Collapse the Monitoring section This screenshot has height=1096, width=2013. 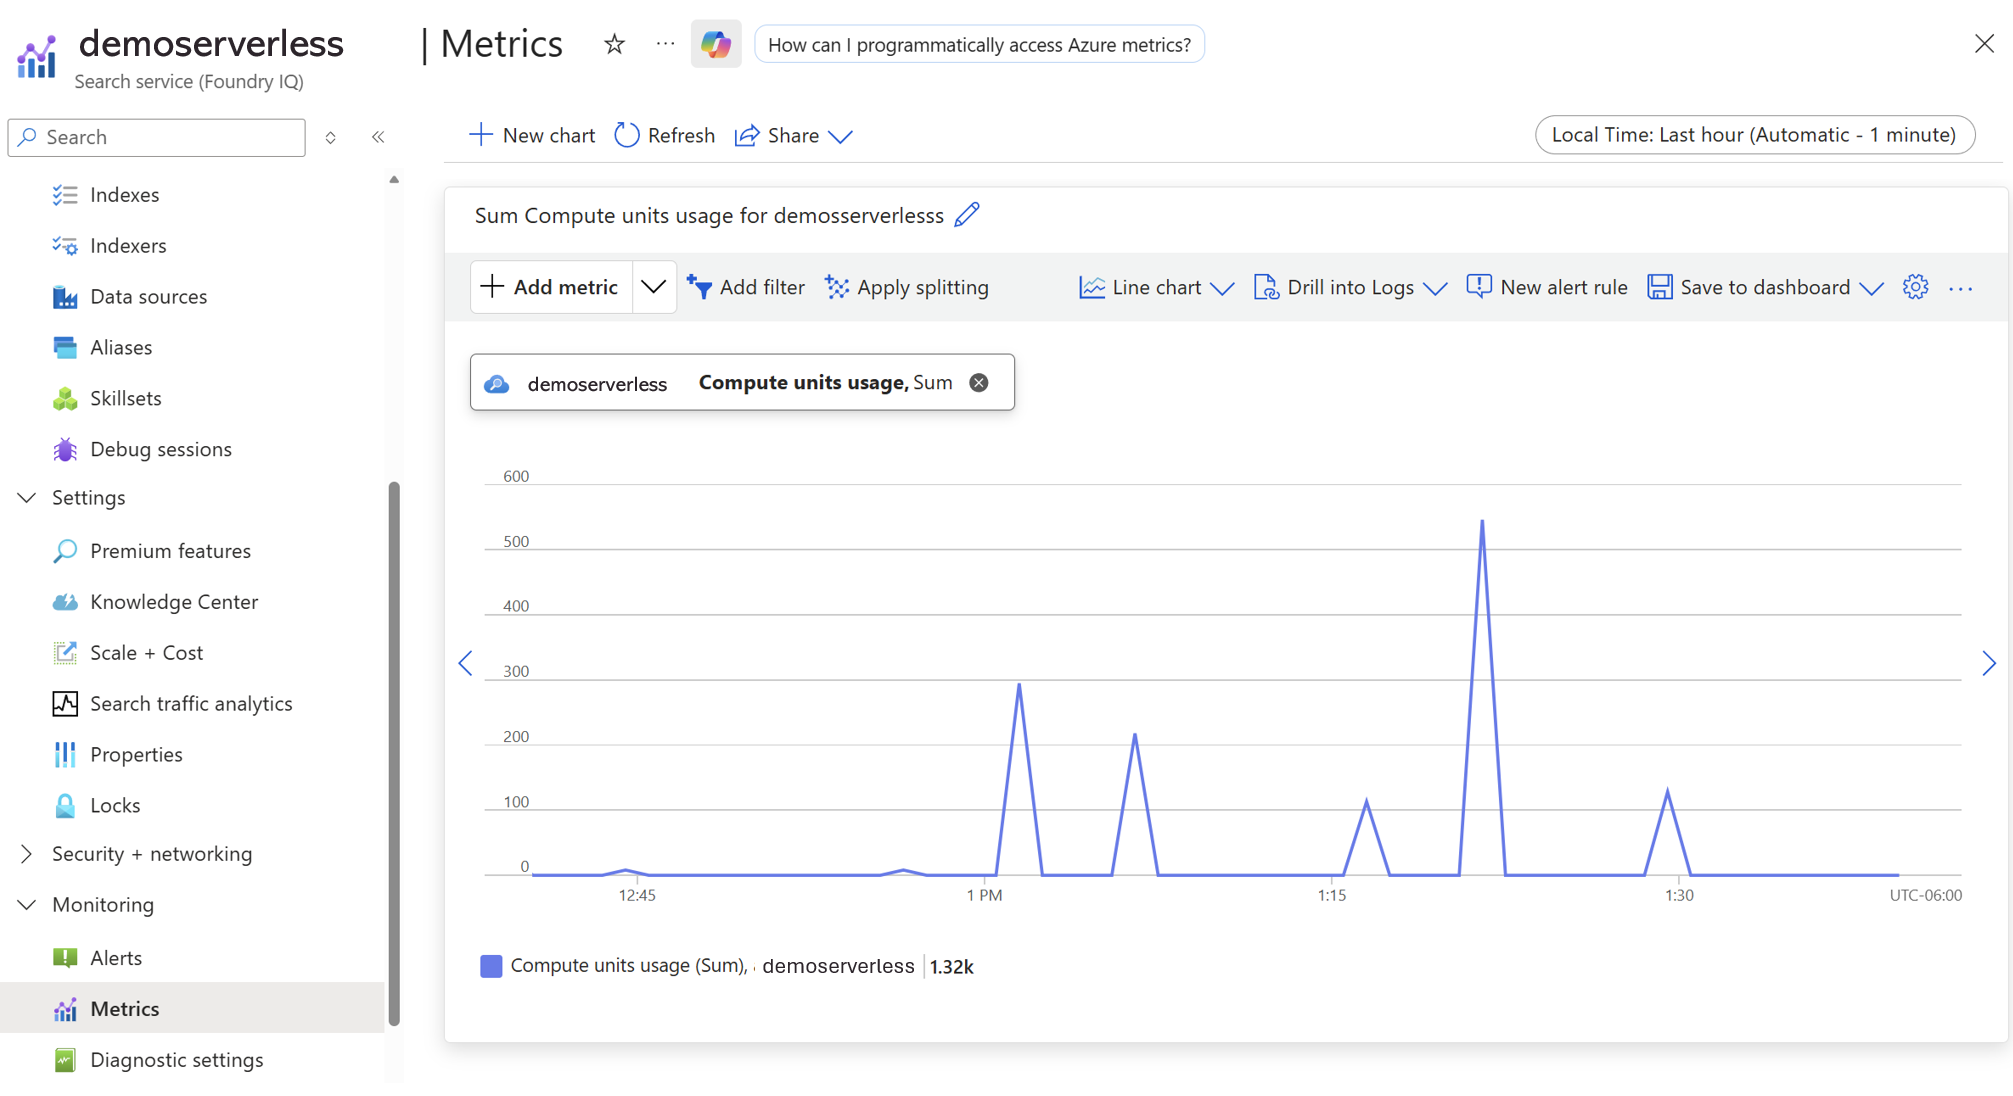pos(27,904)
